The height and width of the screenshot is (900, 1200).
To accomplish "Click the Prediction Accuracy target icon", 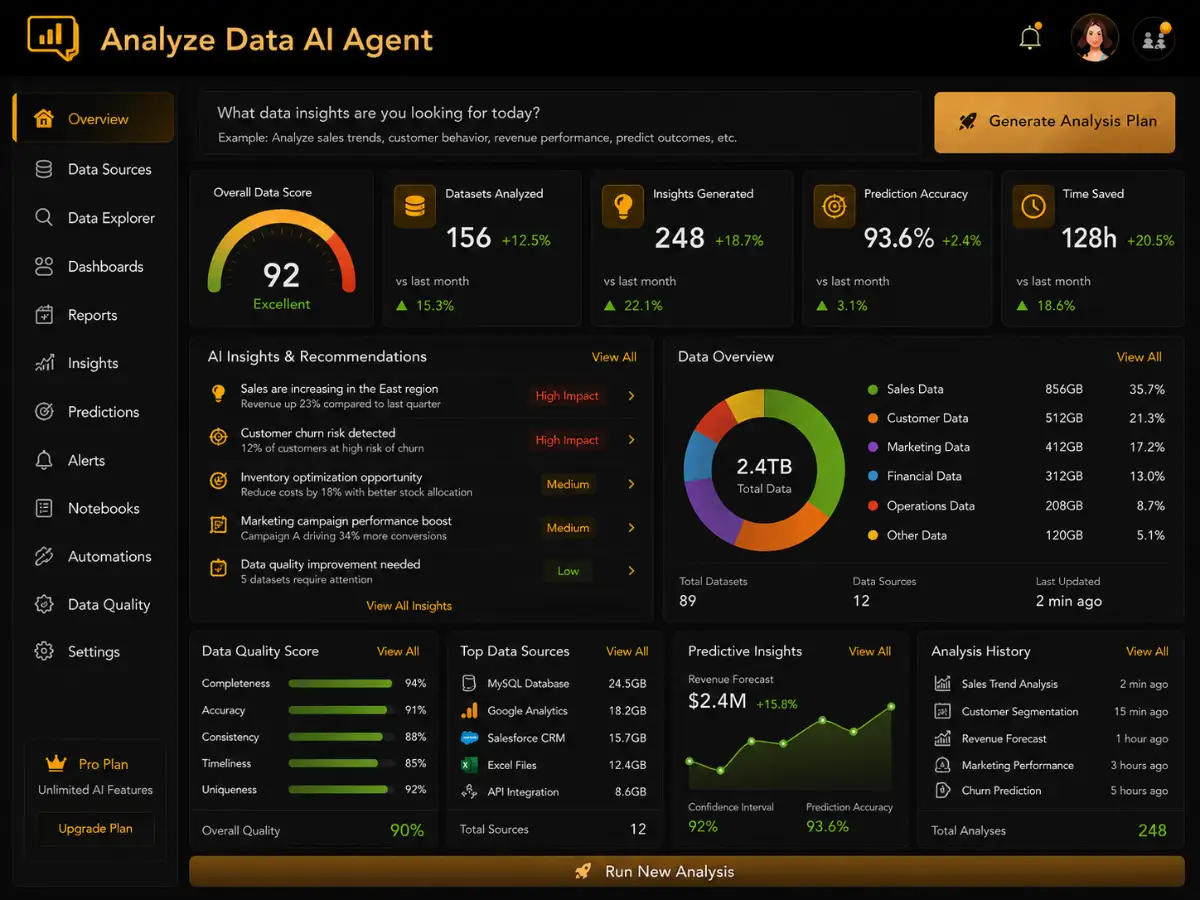I will click(x=833, y=206).
